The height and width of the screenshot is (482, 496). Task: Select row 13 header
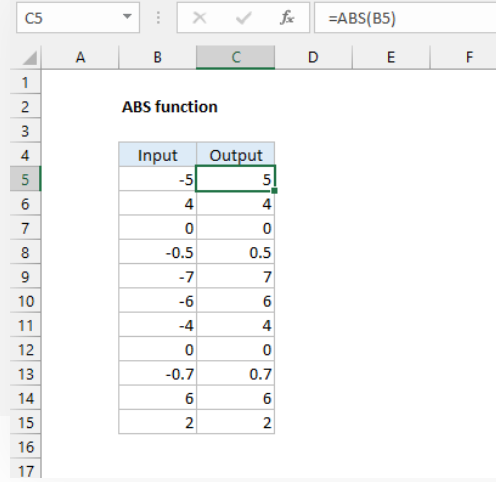(x=25, y=374)
